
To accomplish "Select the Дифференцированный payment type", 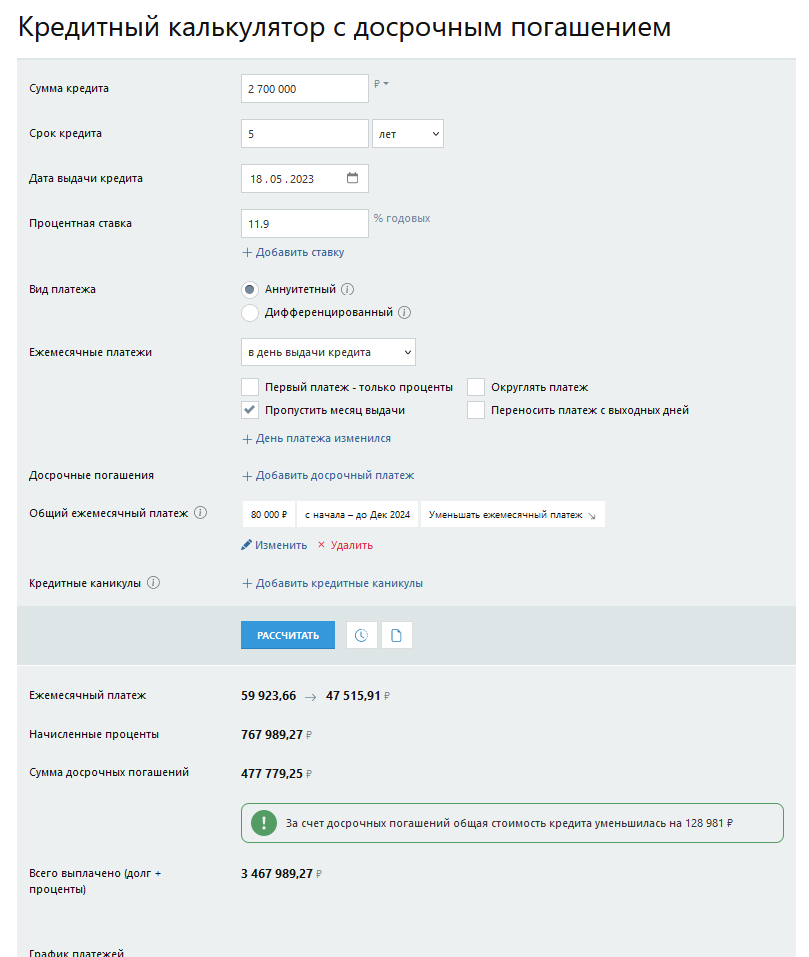I will pos(250,312).
